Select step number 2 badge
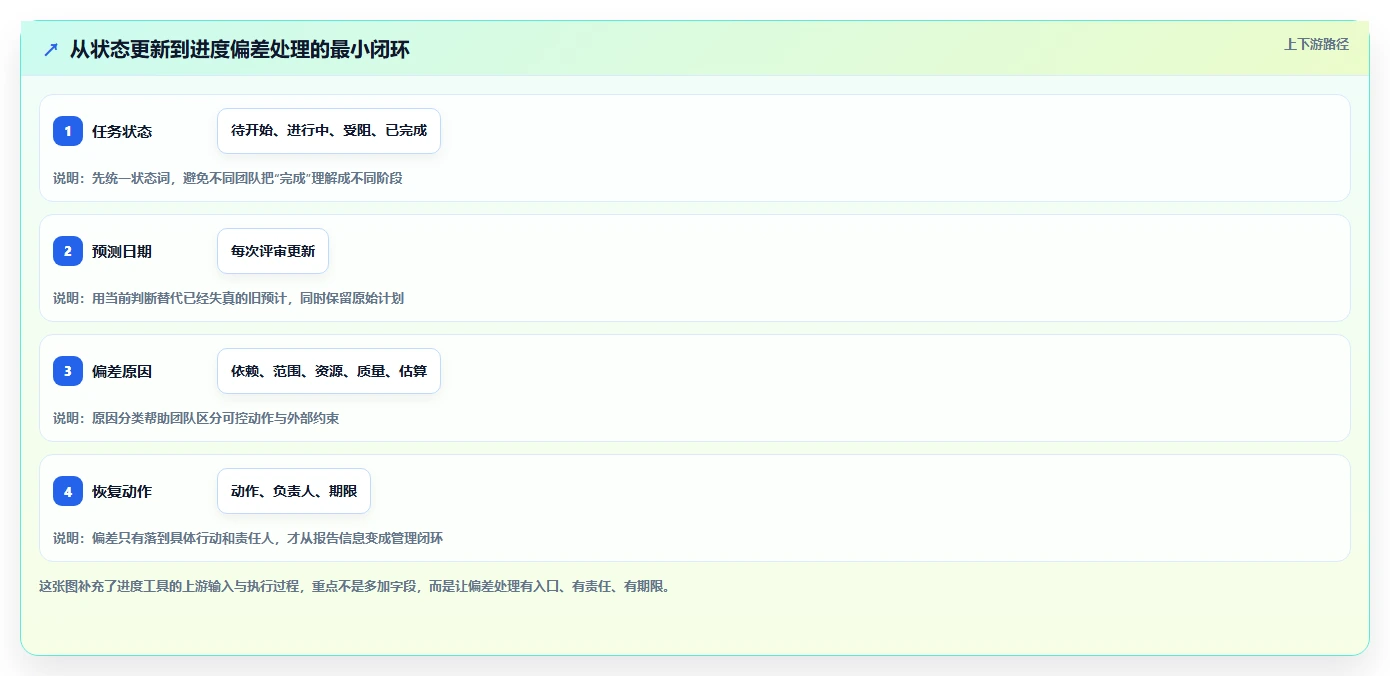The image size is (1390, 676). [68, 251]
